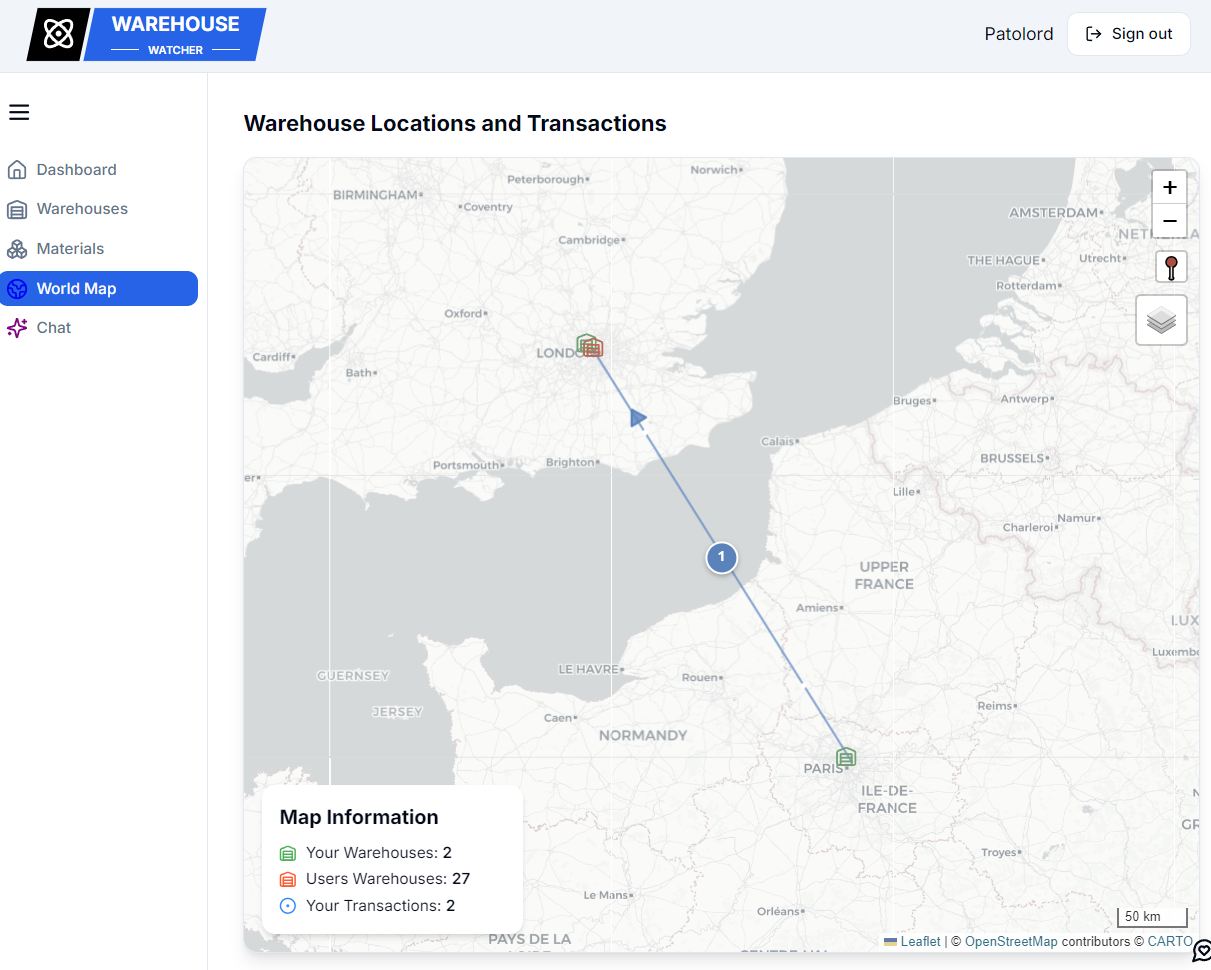The image size is (1211, 970).
Task: Click the Patolord username in the header
Action: [1019, 33]
